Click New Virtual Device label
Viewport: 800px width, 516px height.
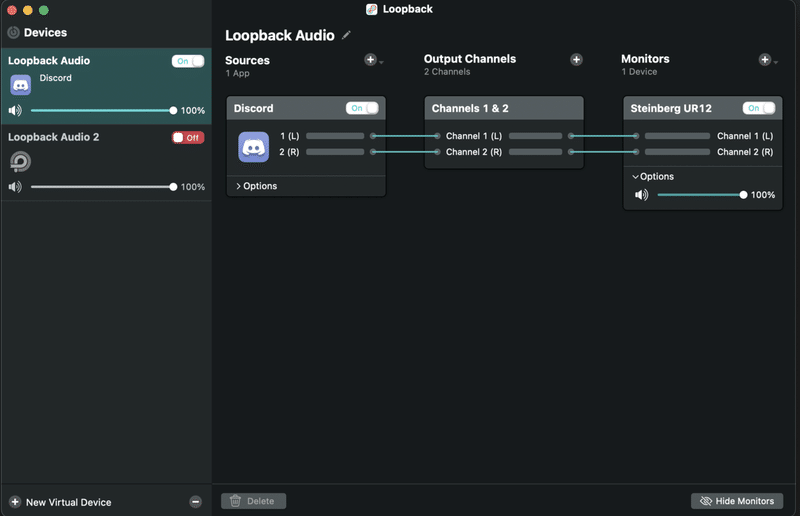coord(68,502)
